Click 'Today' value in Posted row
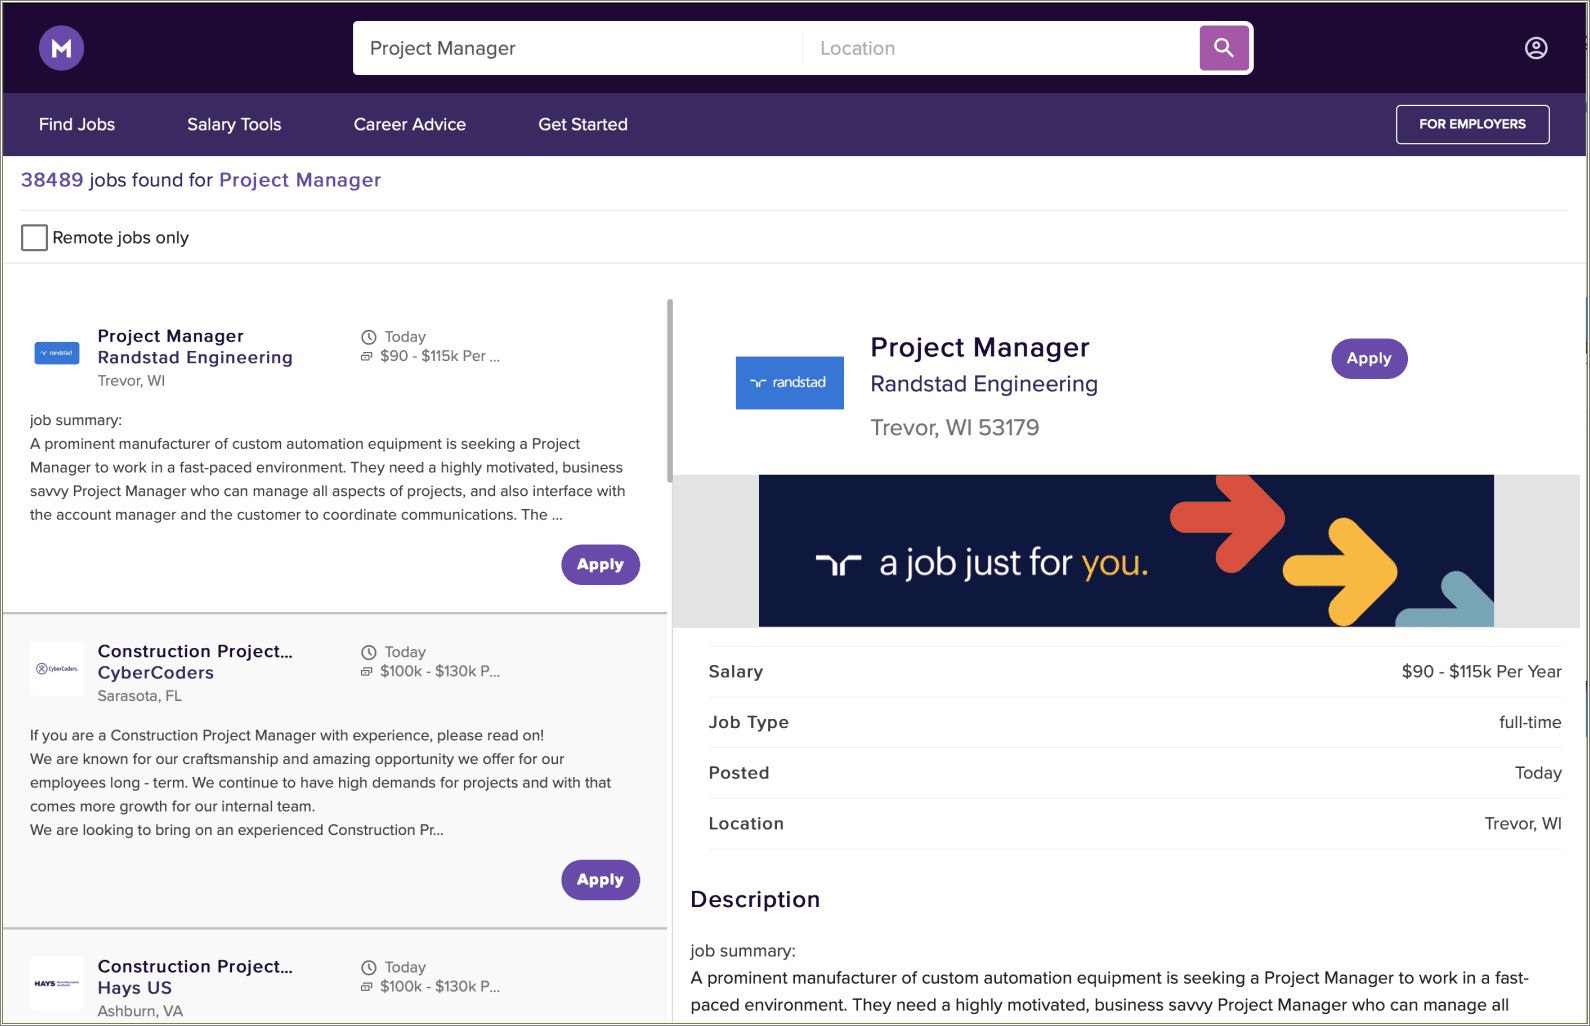 coord(1538,773)
